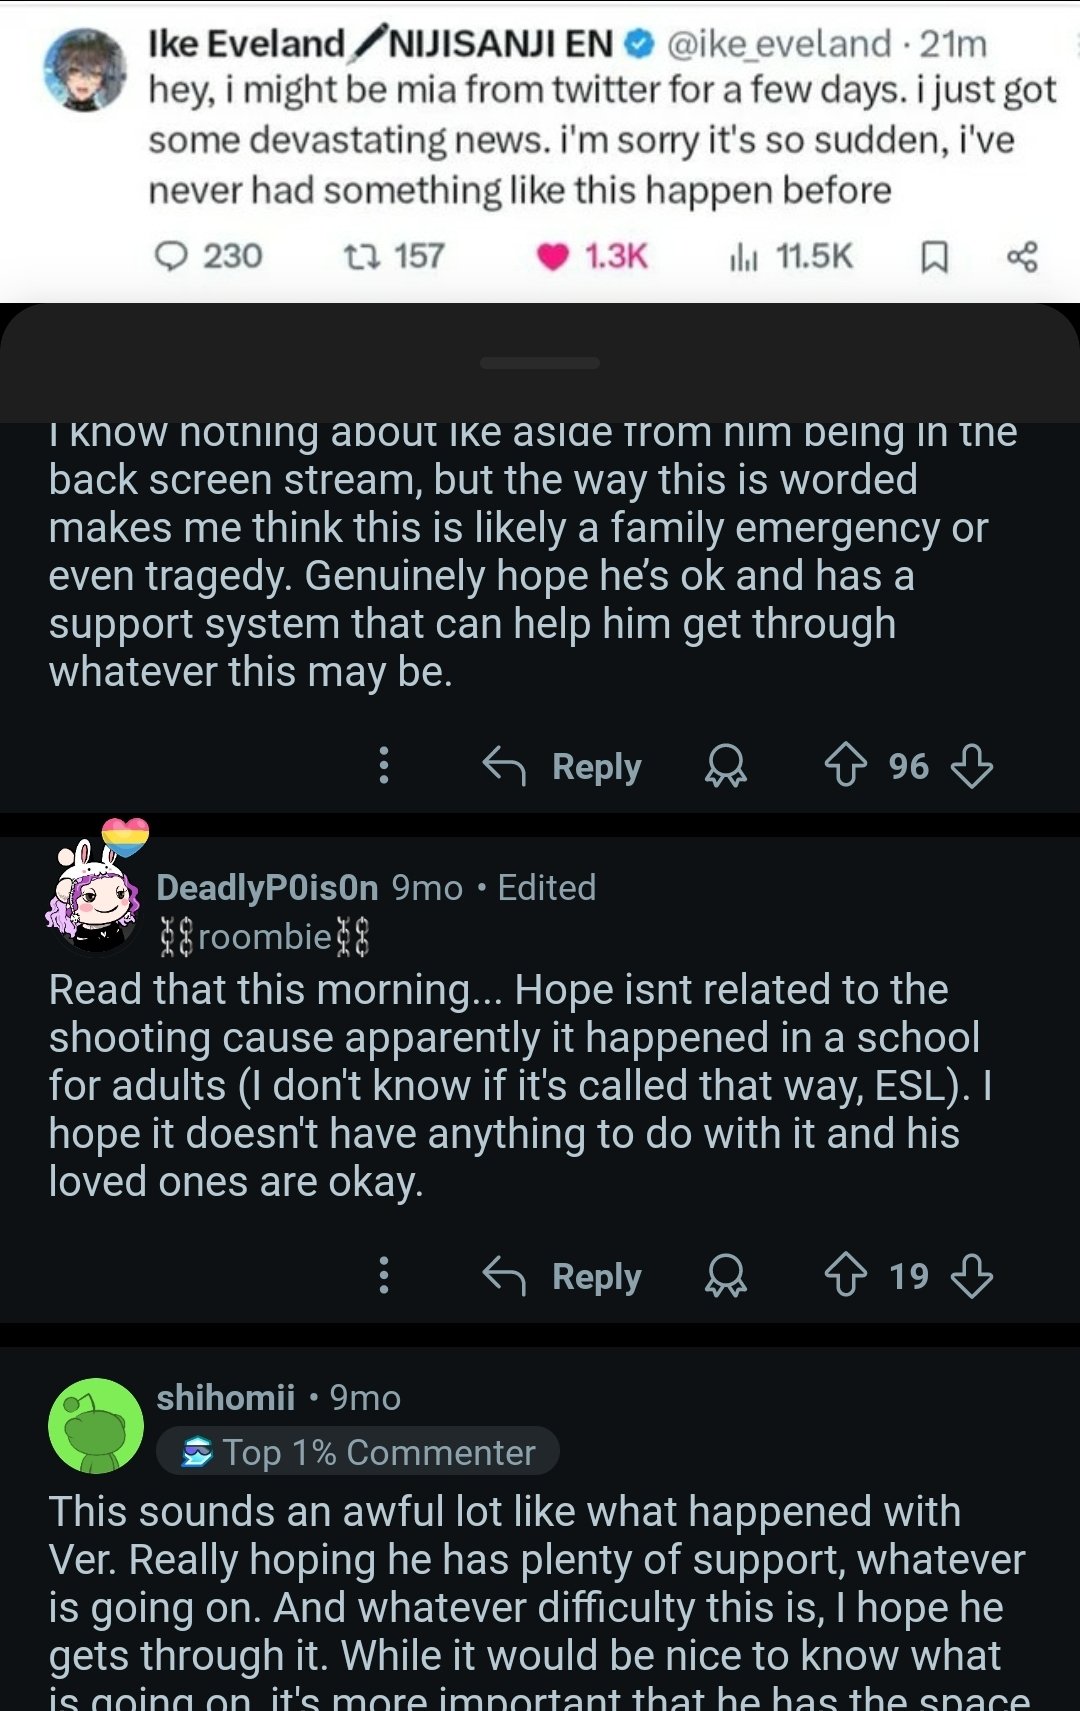Upvote the comment with 96 points
The width and height of the screenshot is (1080, 1711).
(x=845, y=767)
